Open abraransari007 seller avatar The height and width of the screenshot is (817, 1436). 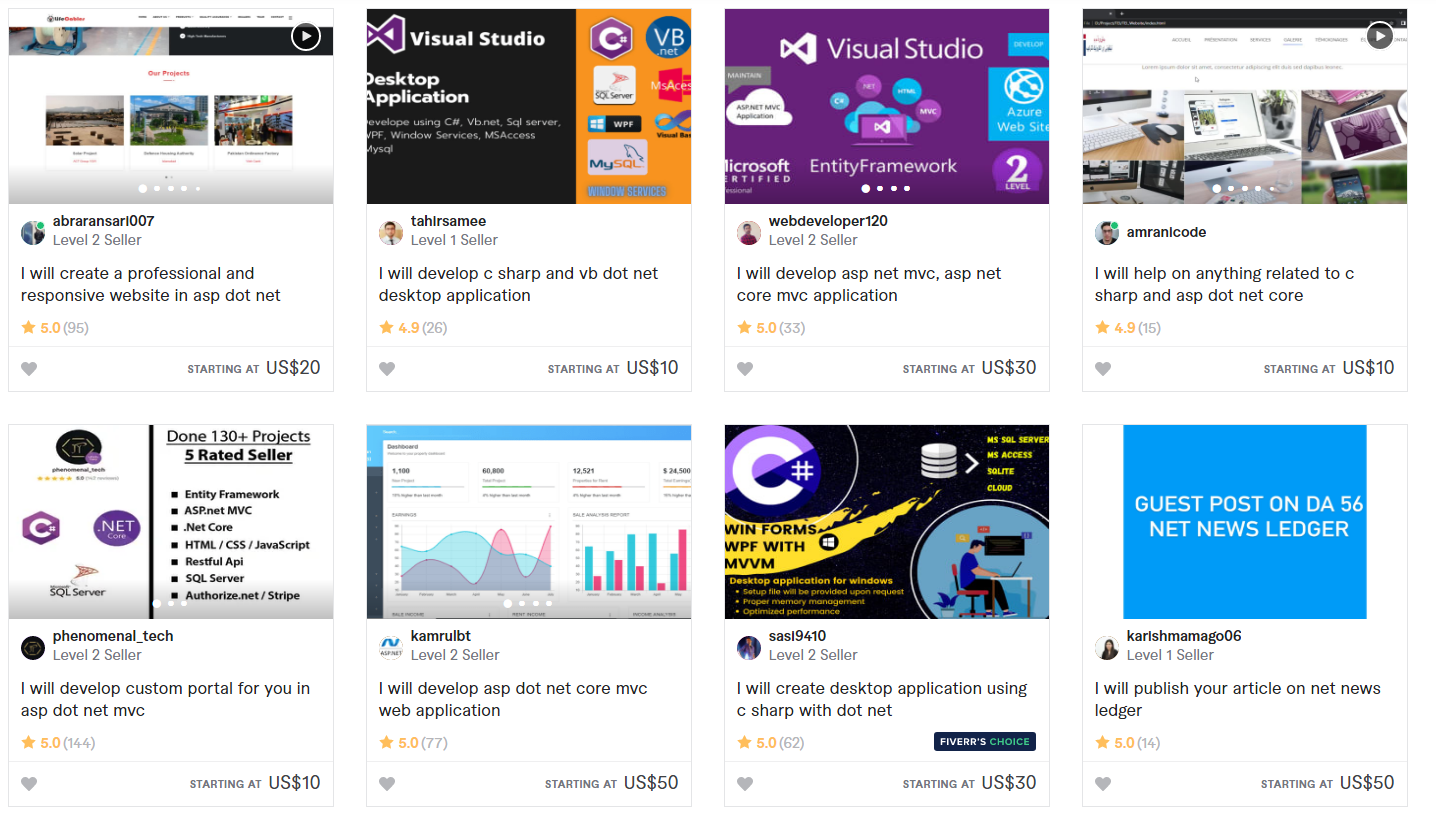click(33, 233)
